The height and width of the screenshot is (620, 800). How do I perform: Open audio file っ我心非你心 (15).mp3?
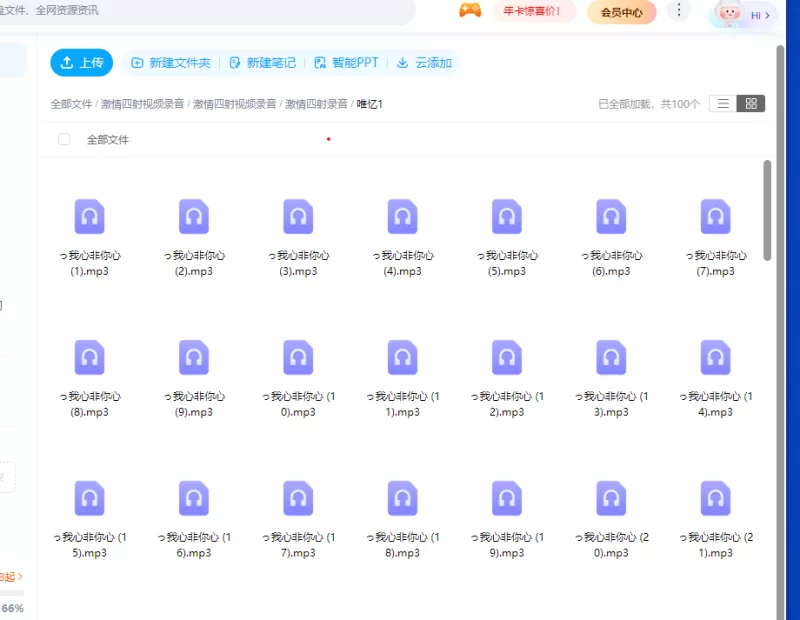pos(90,519)
